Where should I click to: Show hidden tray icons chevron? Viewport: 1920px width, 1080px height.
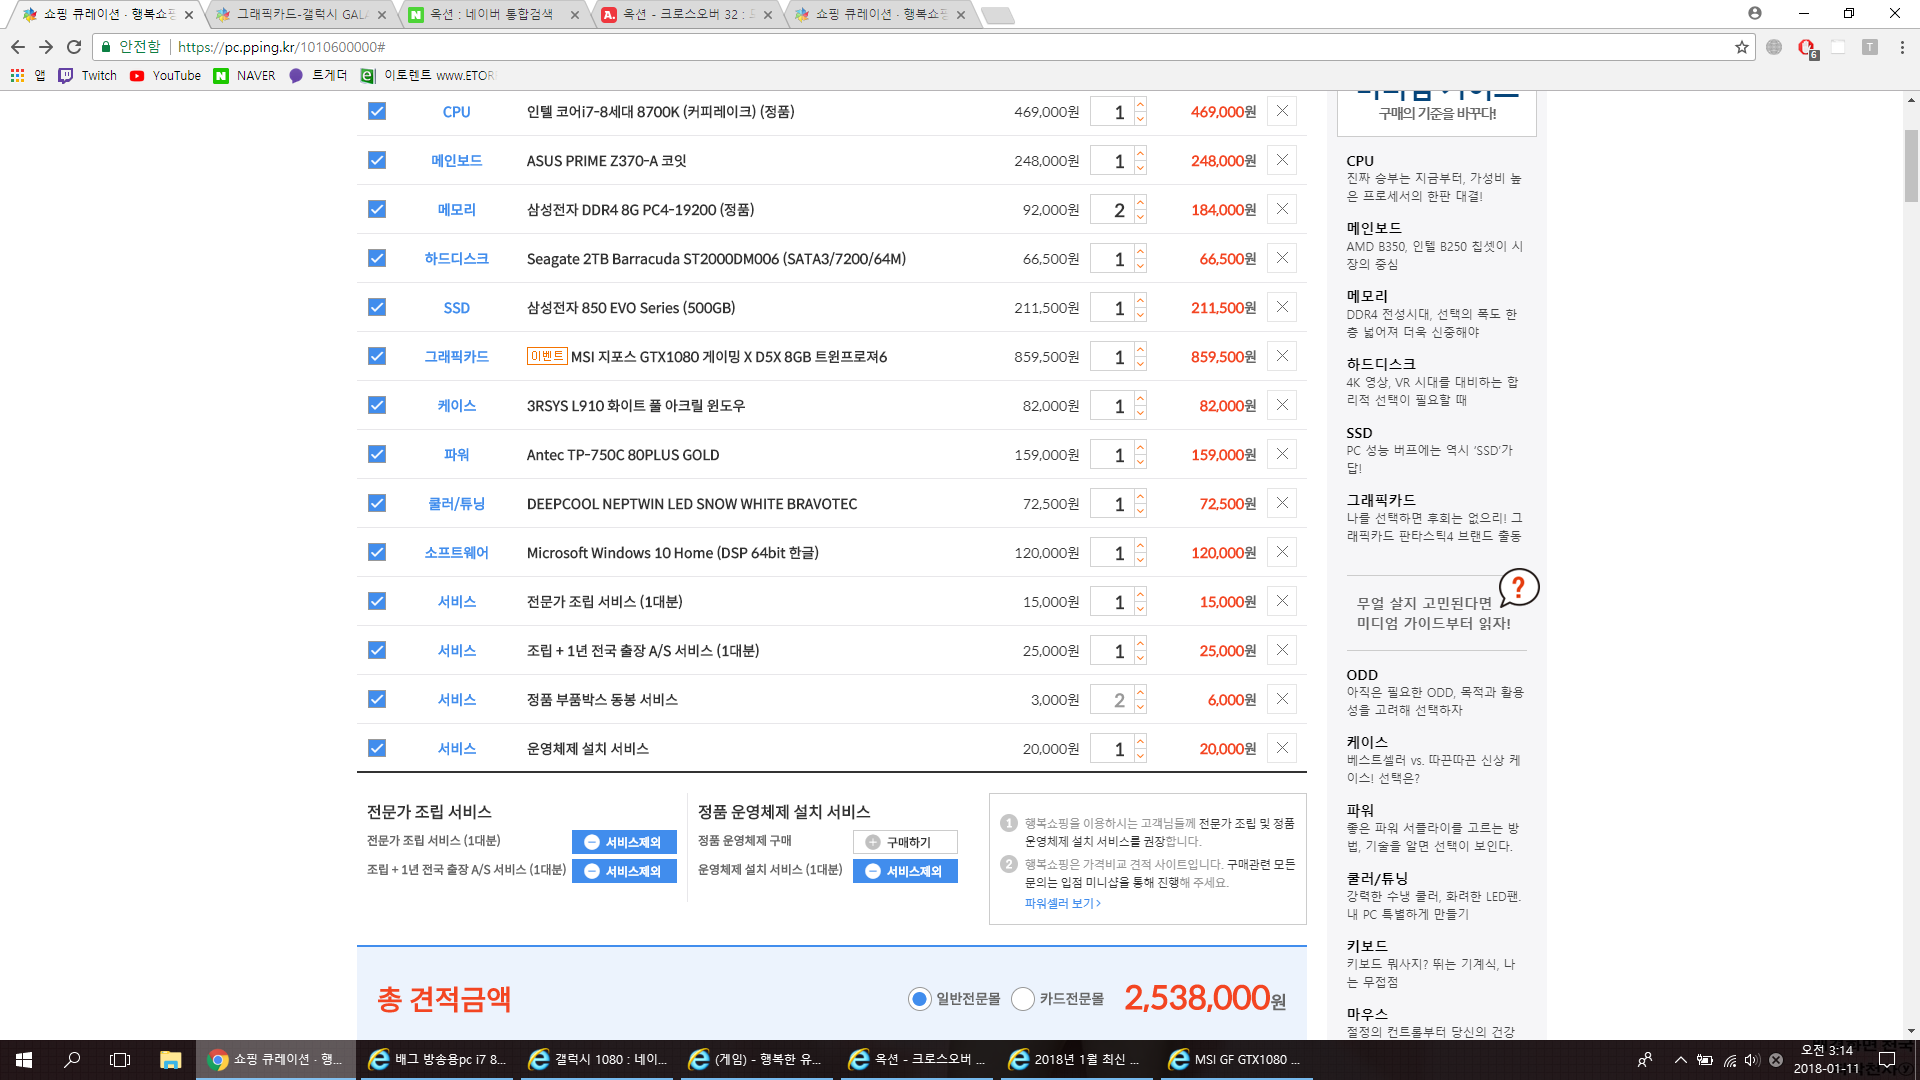click(1680, 1060)
